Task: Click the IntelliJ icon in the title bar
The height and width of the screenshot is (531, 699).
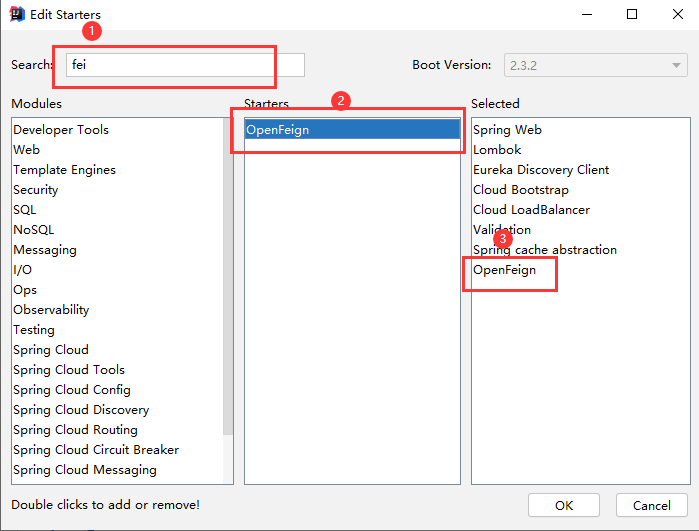Action: click(x=17, y=14)
